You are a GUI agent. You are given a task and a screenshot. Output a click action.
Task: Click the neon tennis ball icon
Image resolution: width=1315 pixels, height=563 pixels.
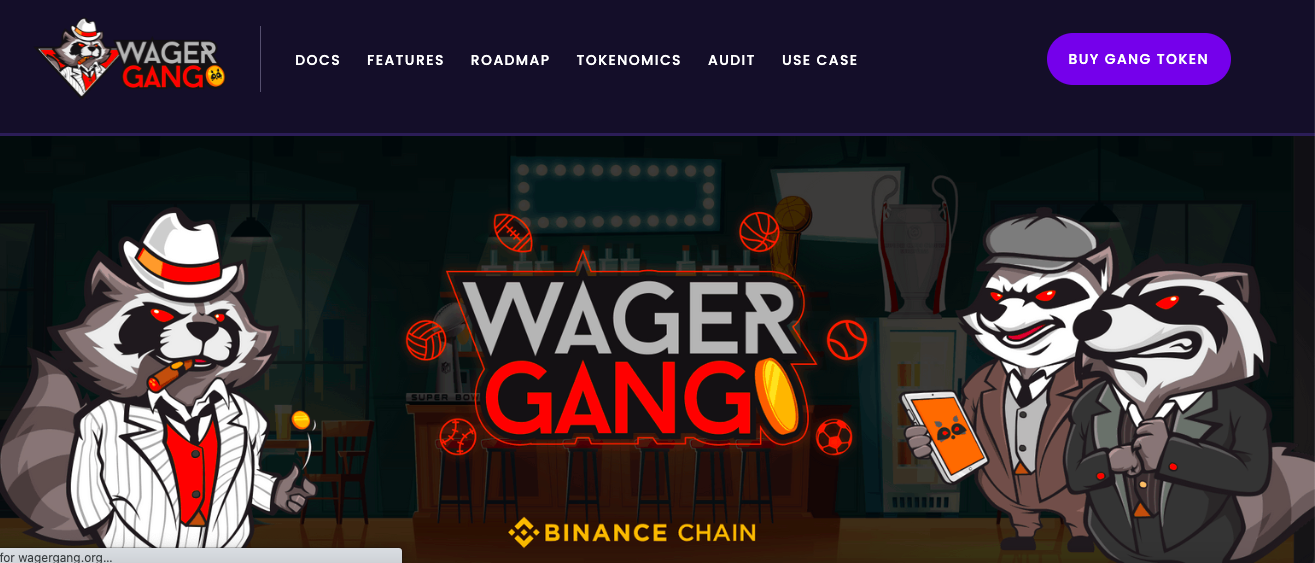tap(847, 339)
